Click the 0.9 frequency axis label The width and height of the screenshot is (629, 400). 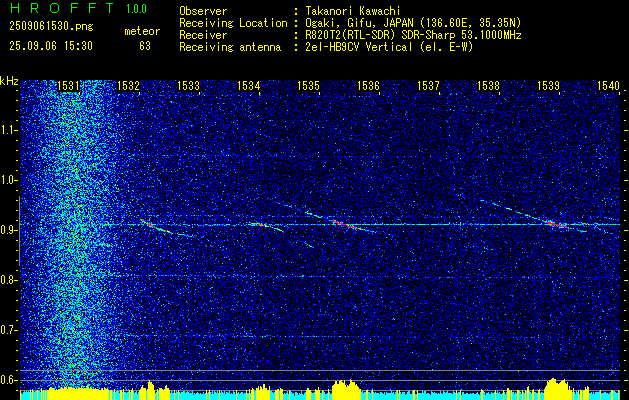(8, 230)
